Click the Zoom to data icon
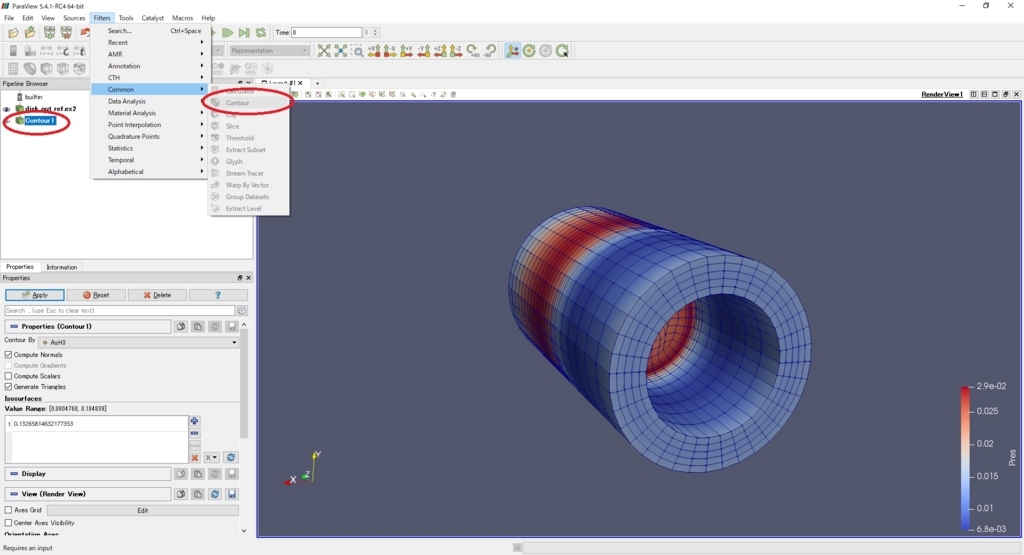 click(x=341, y=51)
